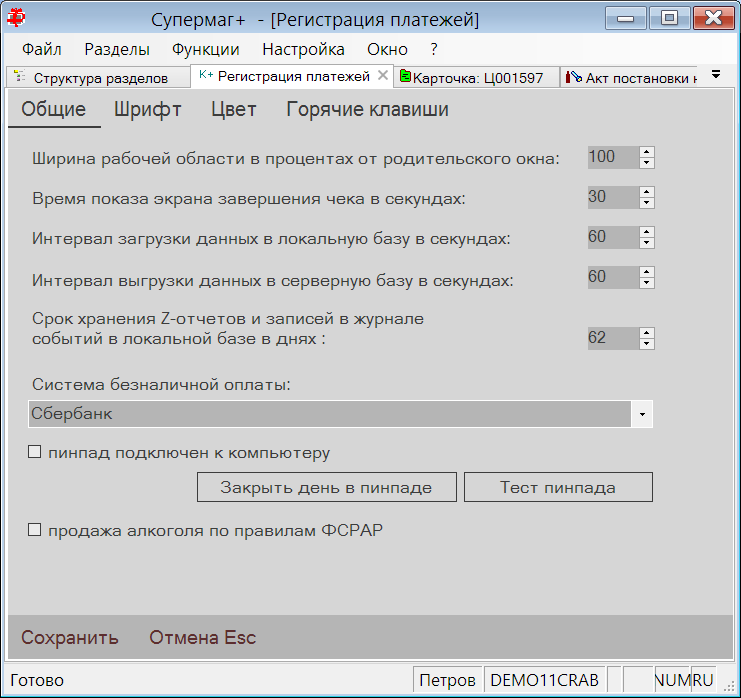Increase Z-report storage days value
This screenshot has height=698, width=741.
[647, 333]
